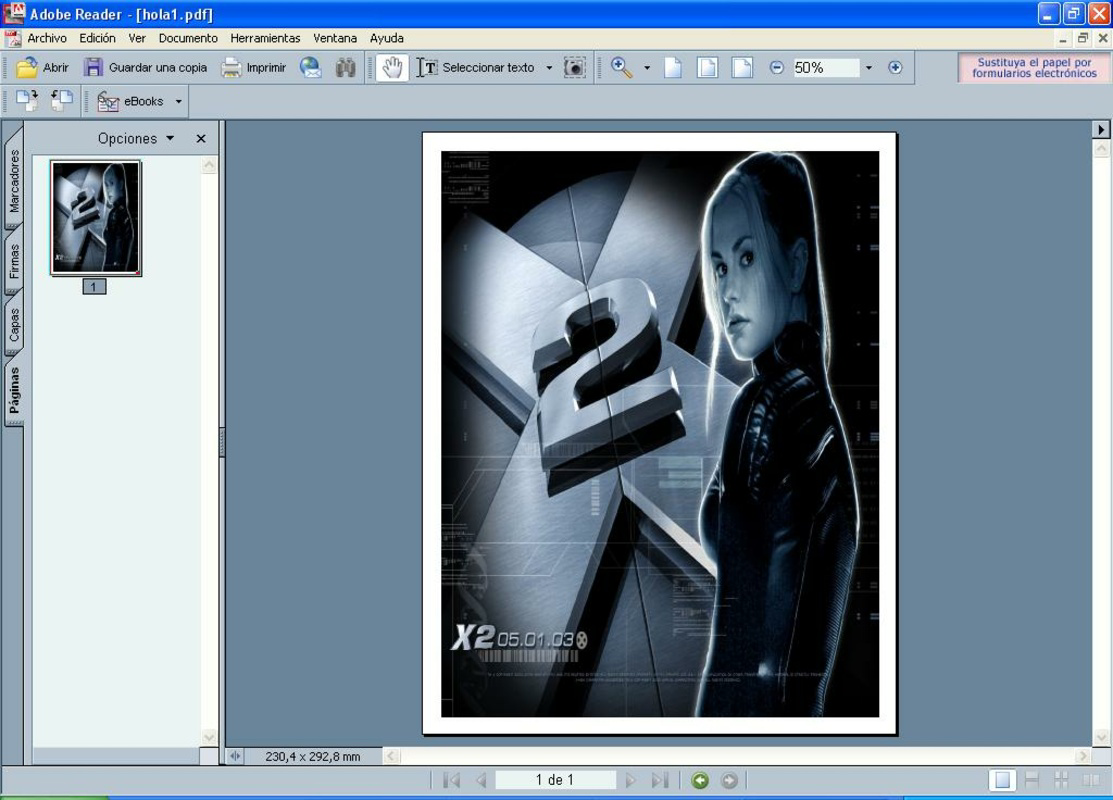Click page number label 1 under thumbnail
Viewport: 1113px width, 800px height.
[x=94, y=287]
